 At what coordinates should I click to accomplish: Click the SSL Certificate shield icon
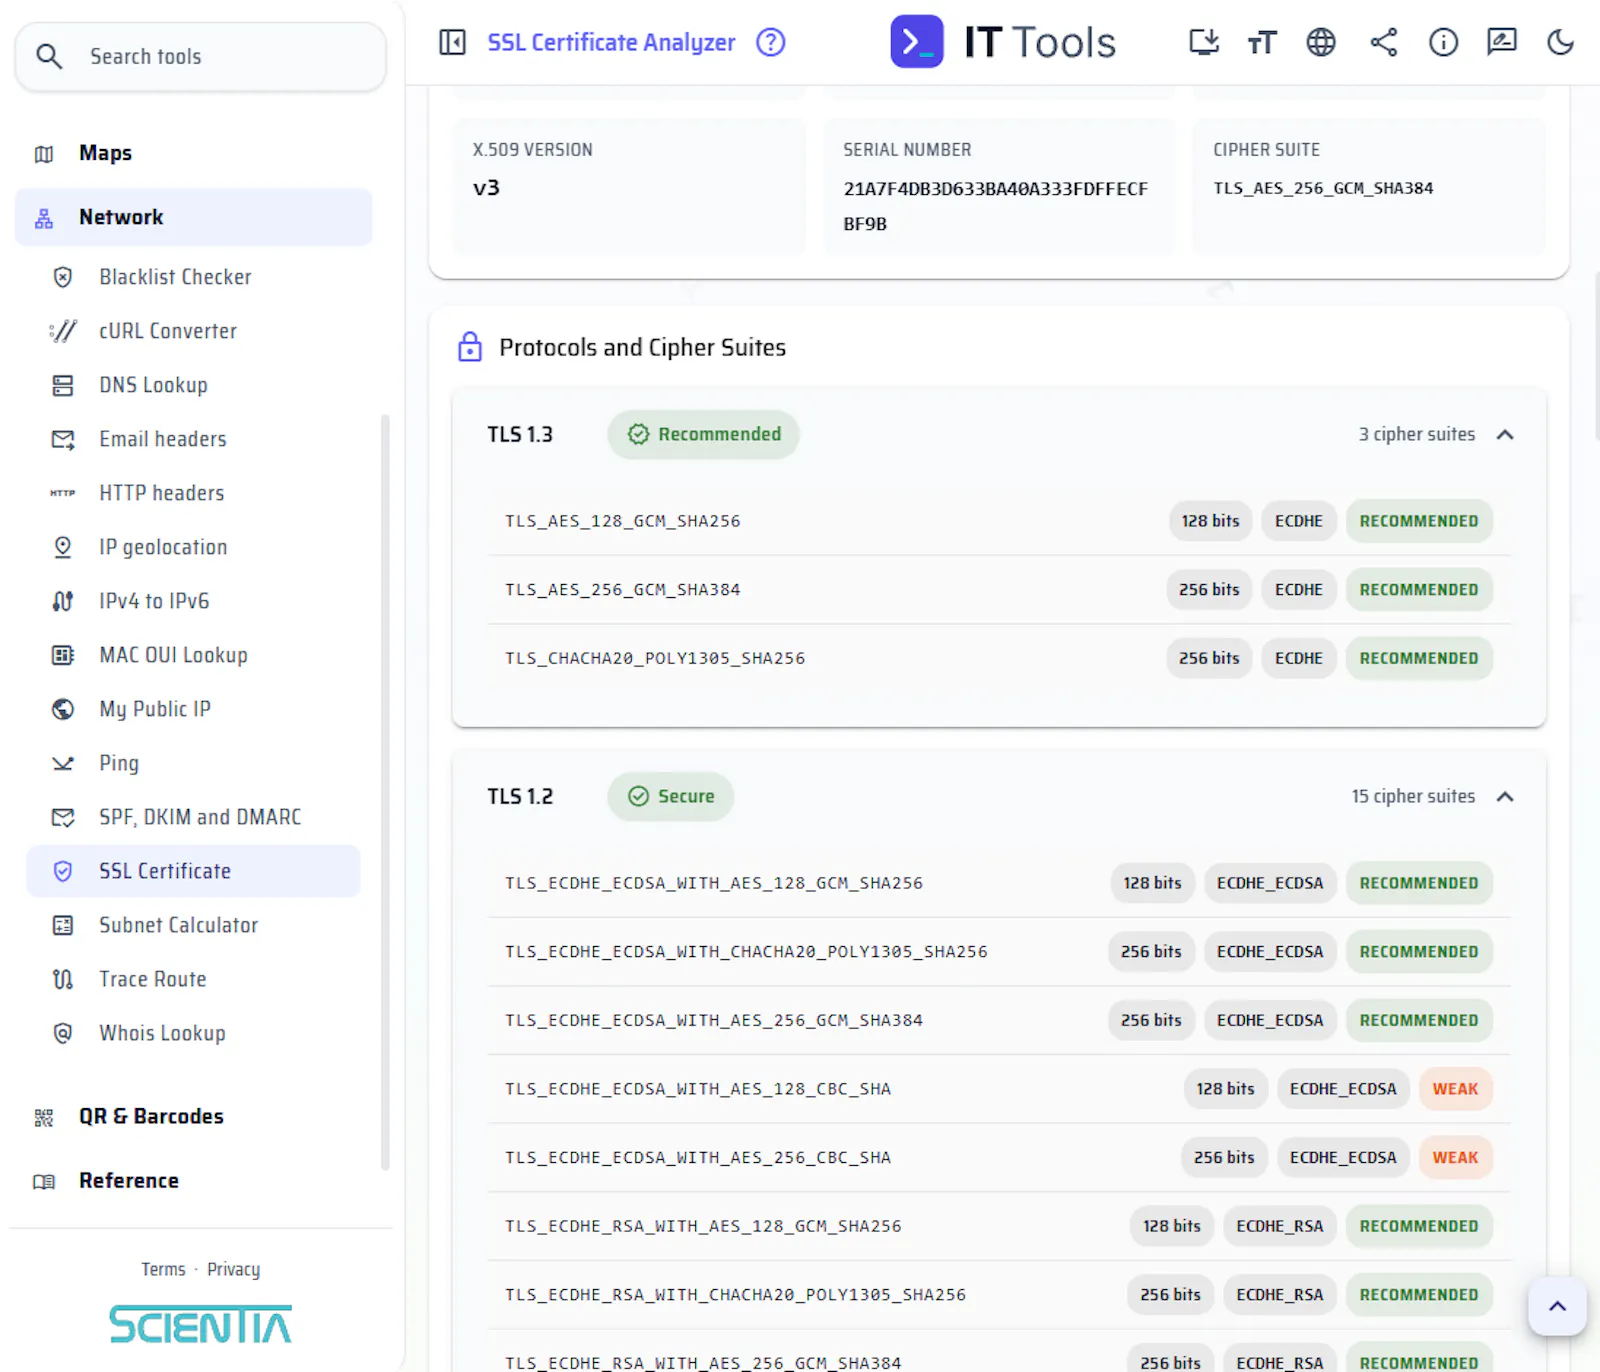(x=63, y=871)
